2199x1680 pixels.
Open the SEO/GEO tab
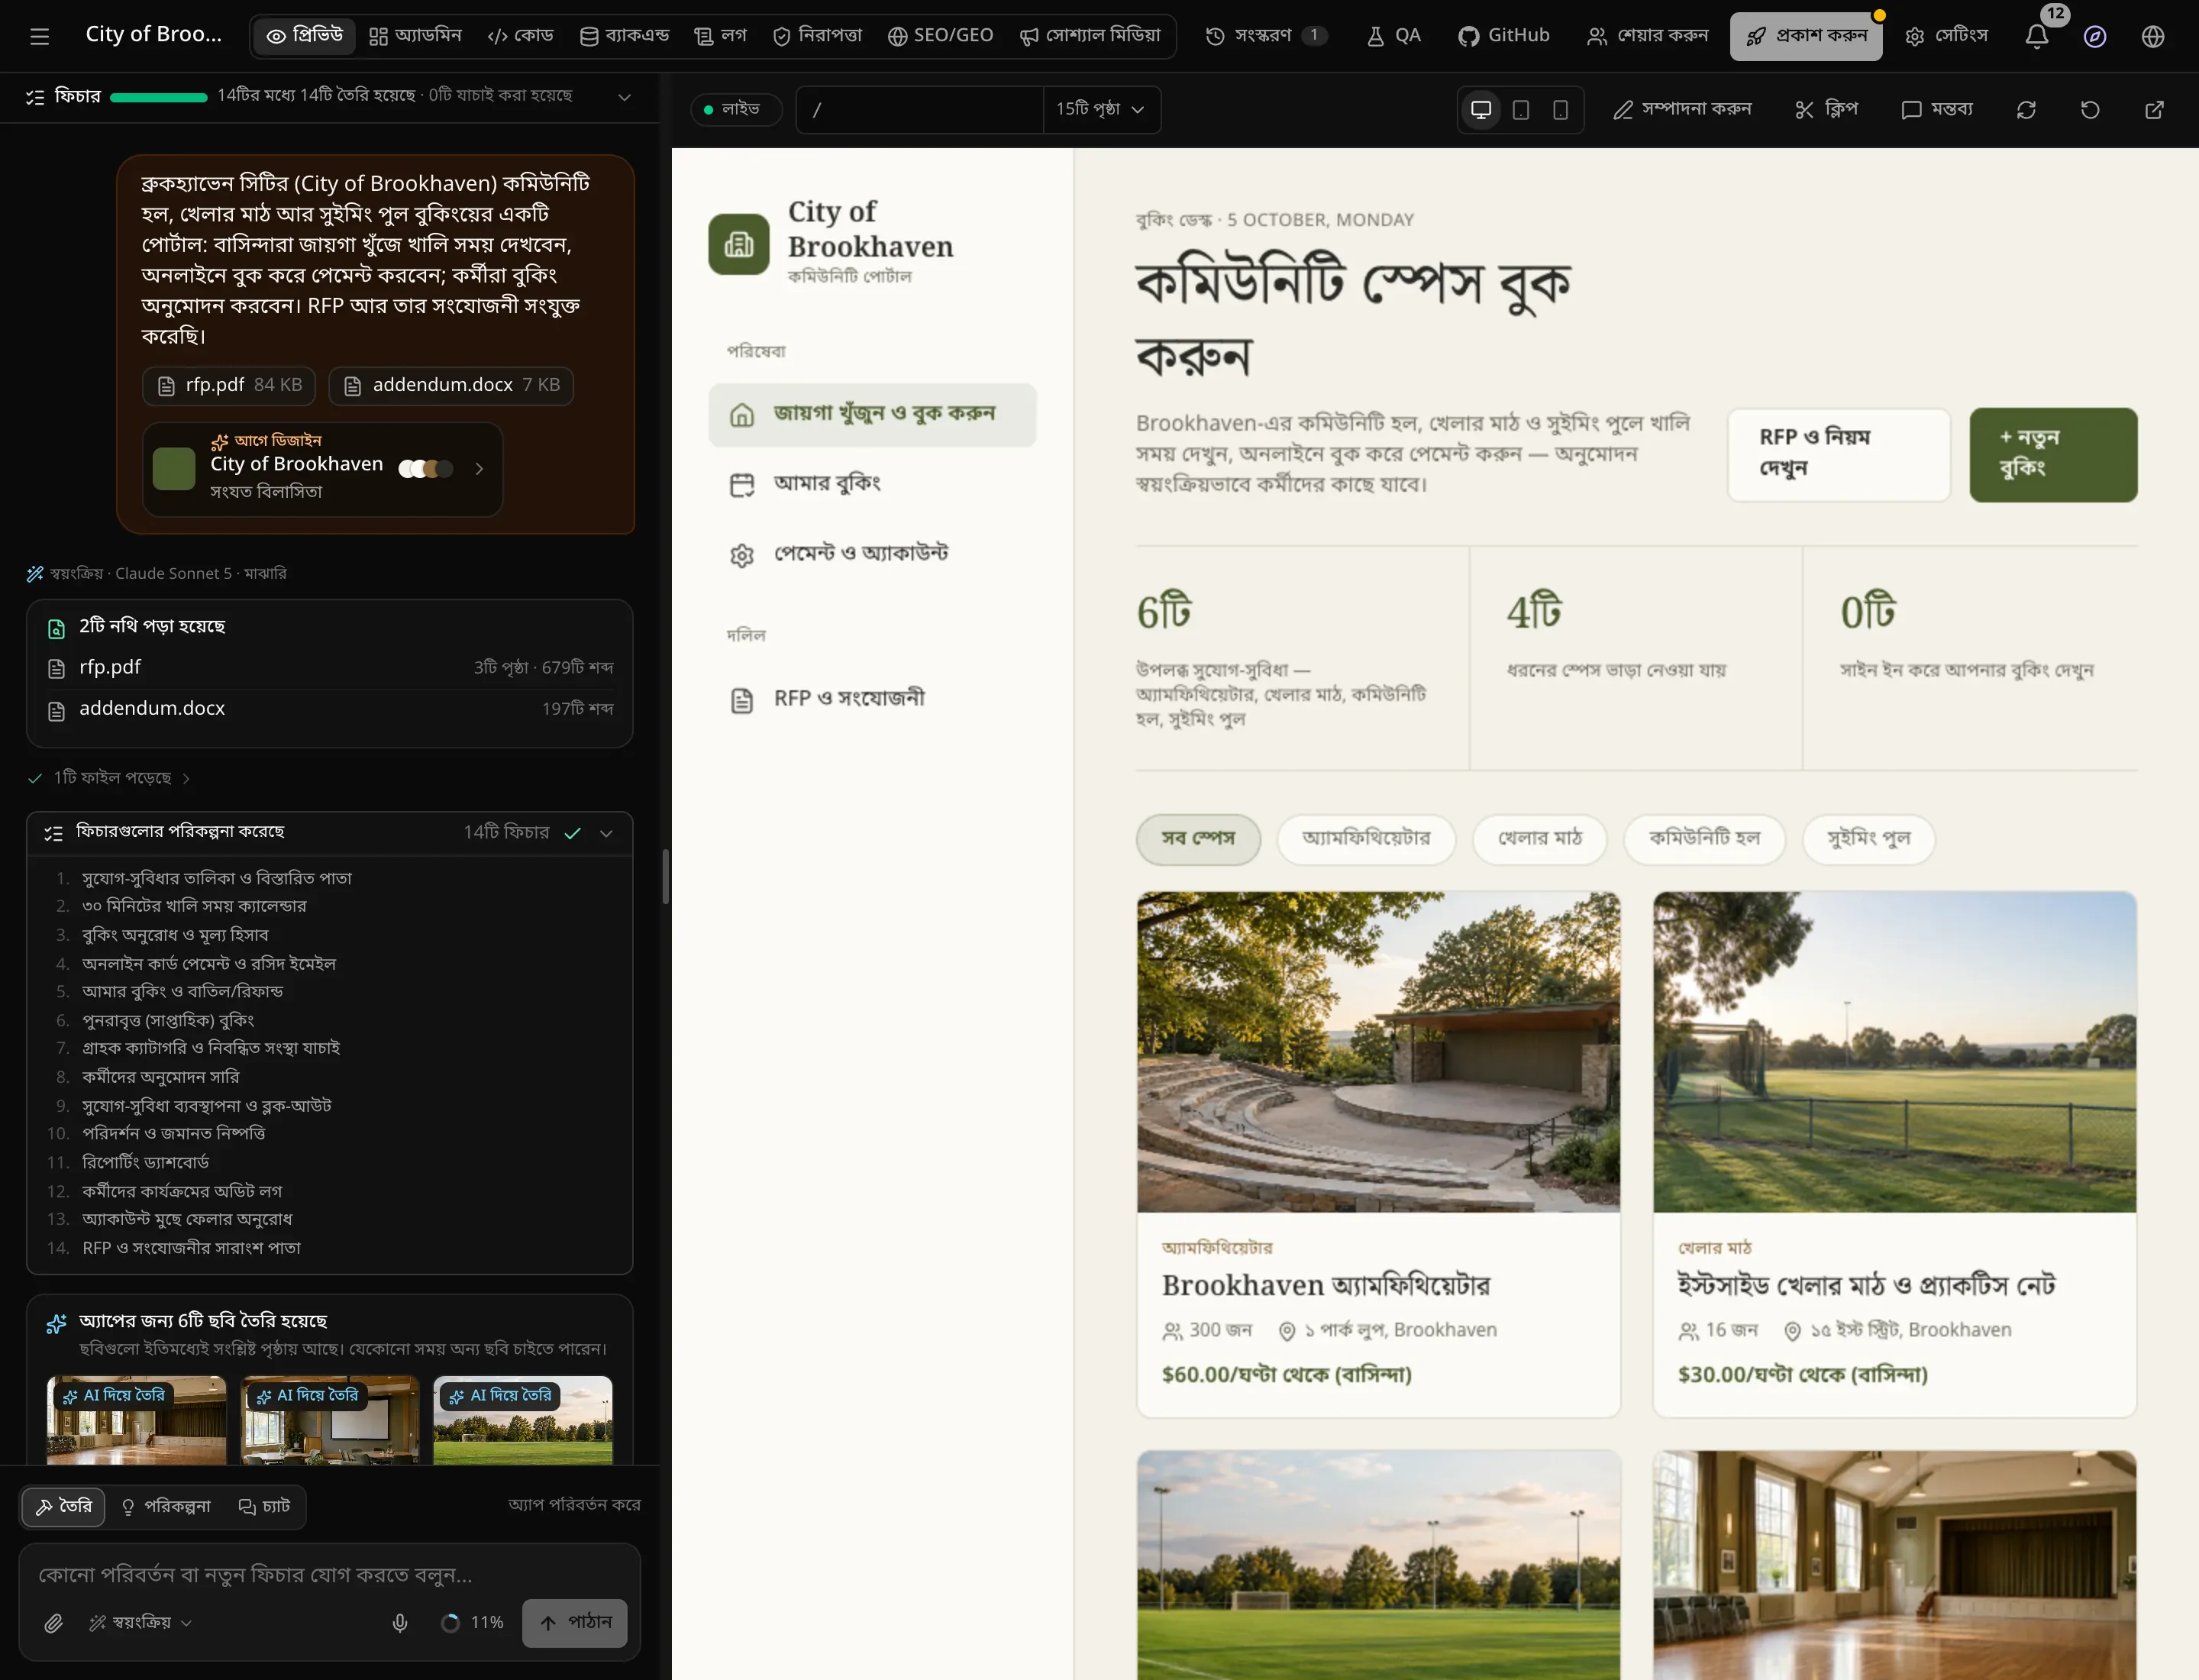point(940,36)
